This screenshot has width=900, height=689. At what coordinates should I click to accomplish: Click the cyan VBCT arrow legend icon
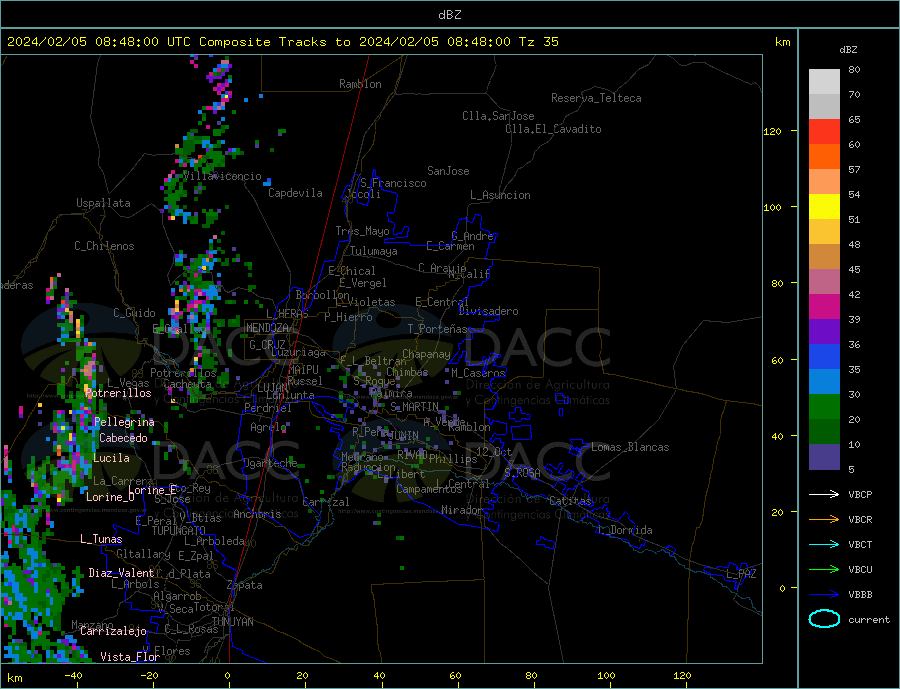(824, 544)
